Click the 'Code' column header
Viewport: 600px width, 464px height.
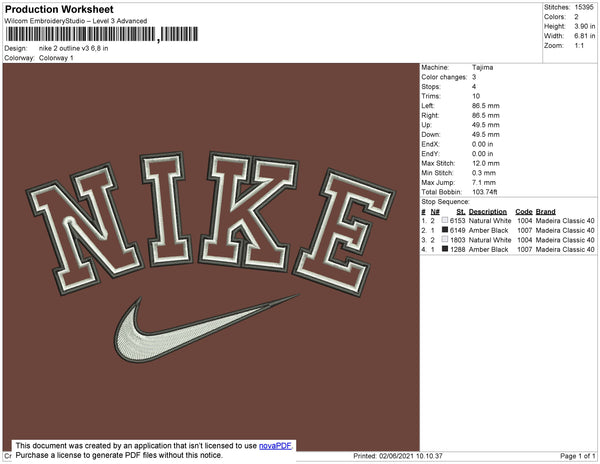pos(524,212)
